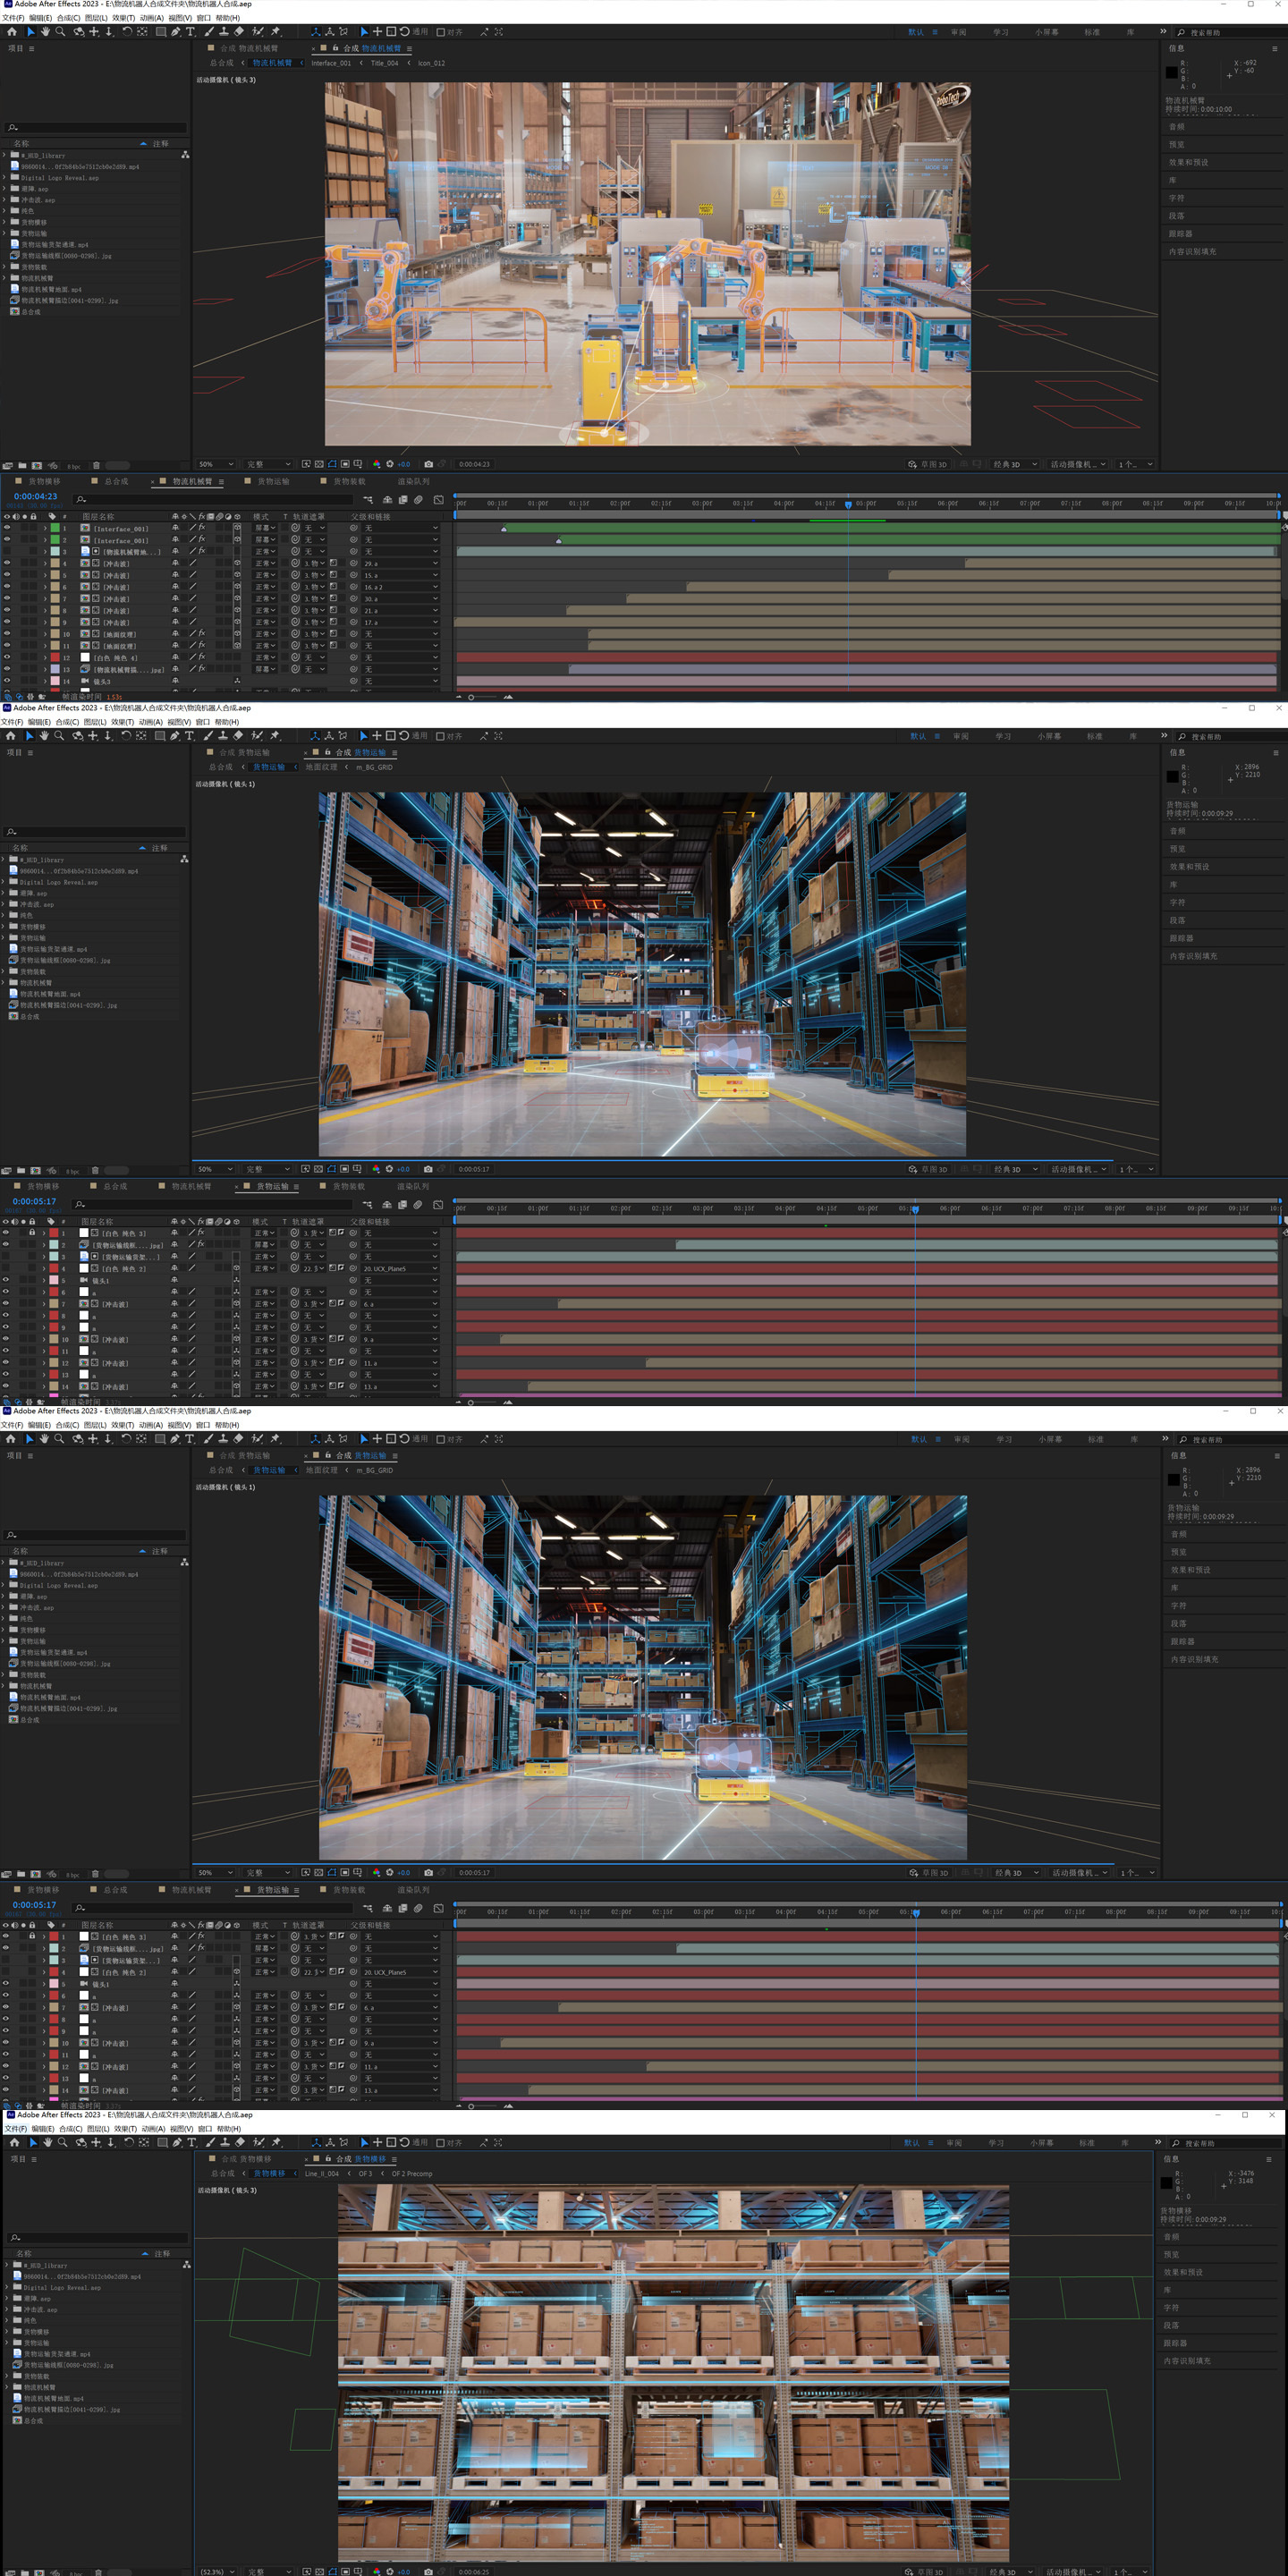Image resolution: width=1288 pixels, height=2576 pixels.
Task: Pick the Brush tool in the top window toolbar
Action: [209, 32]
